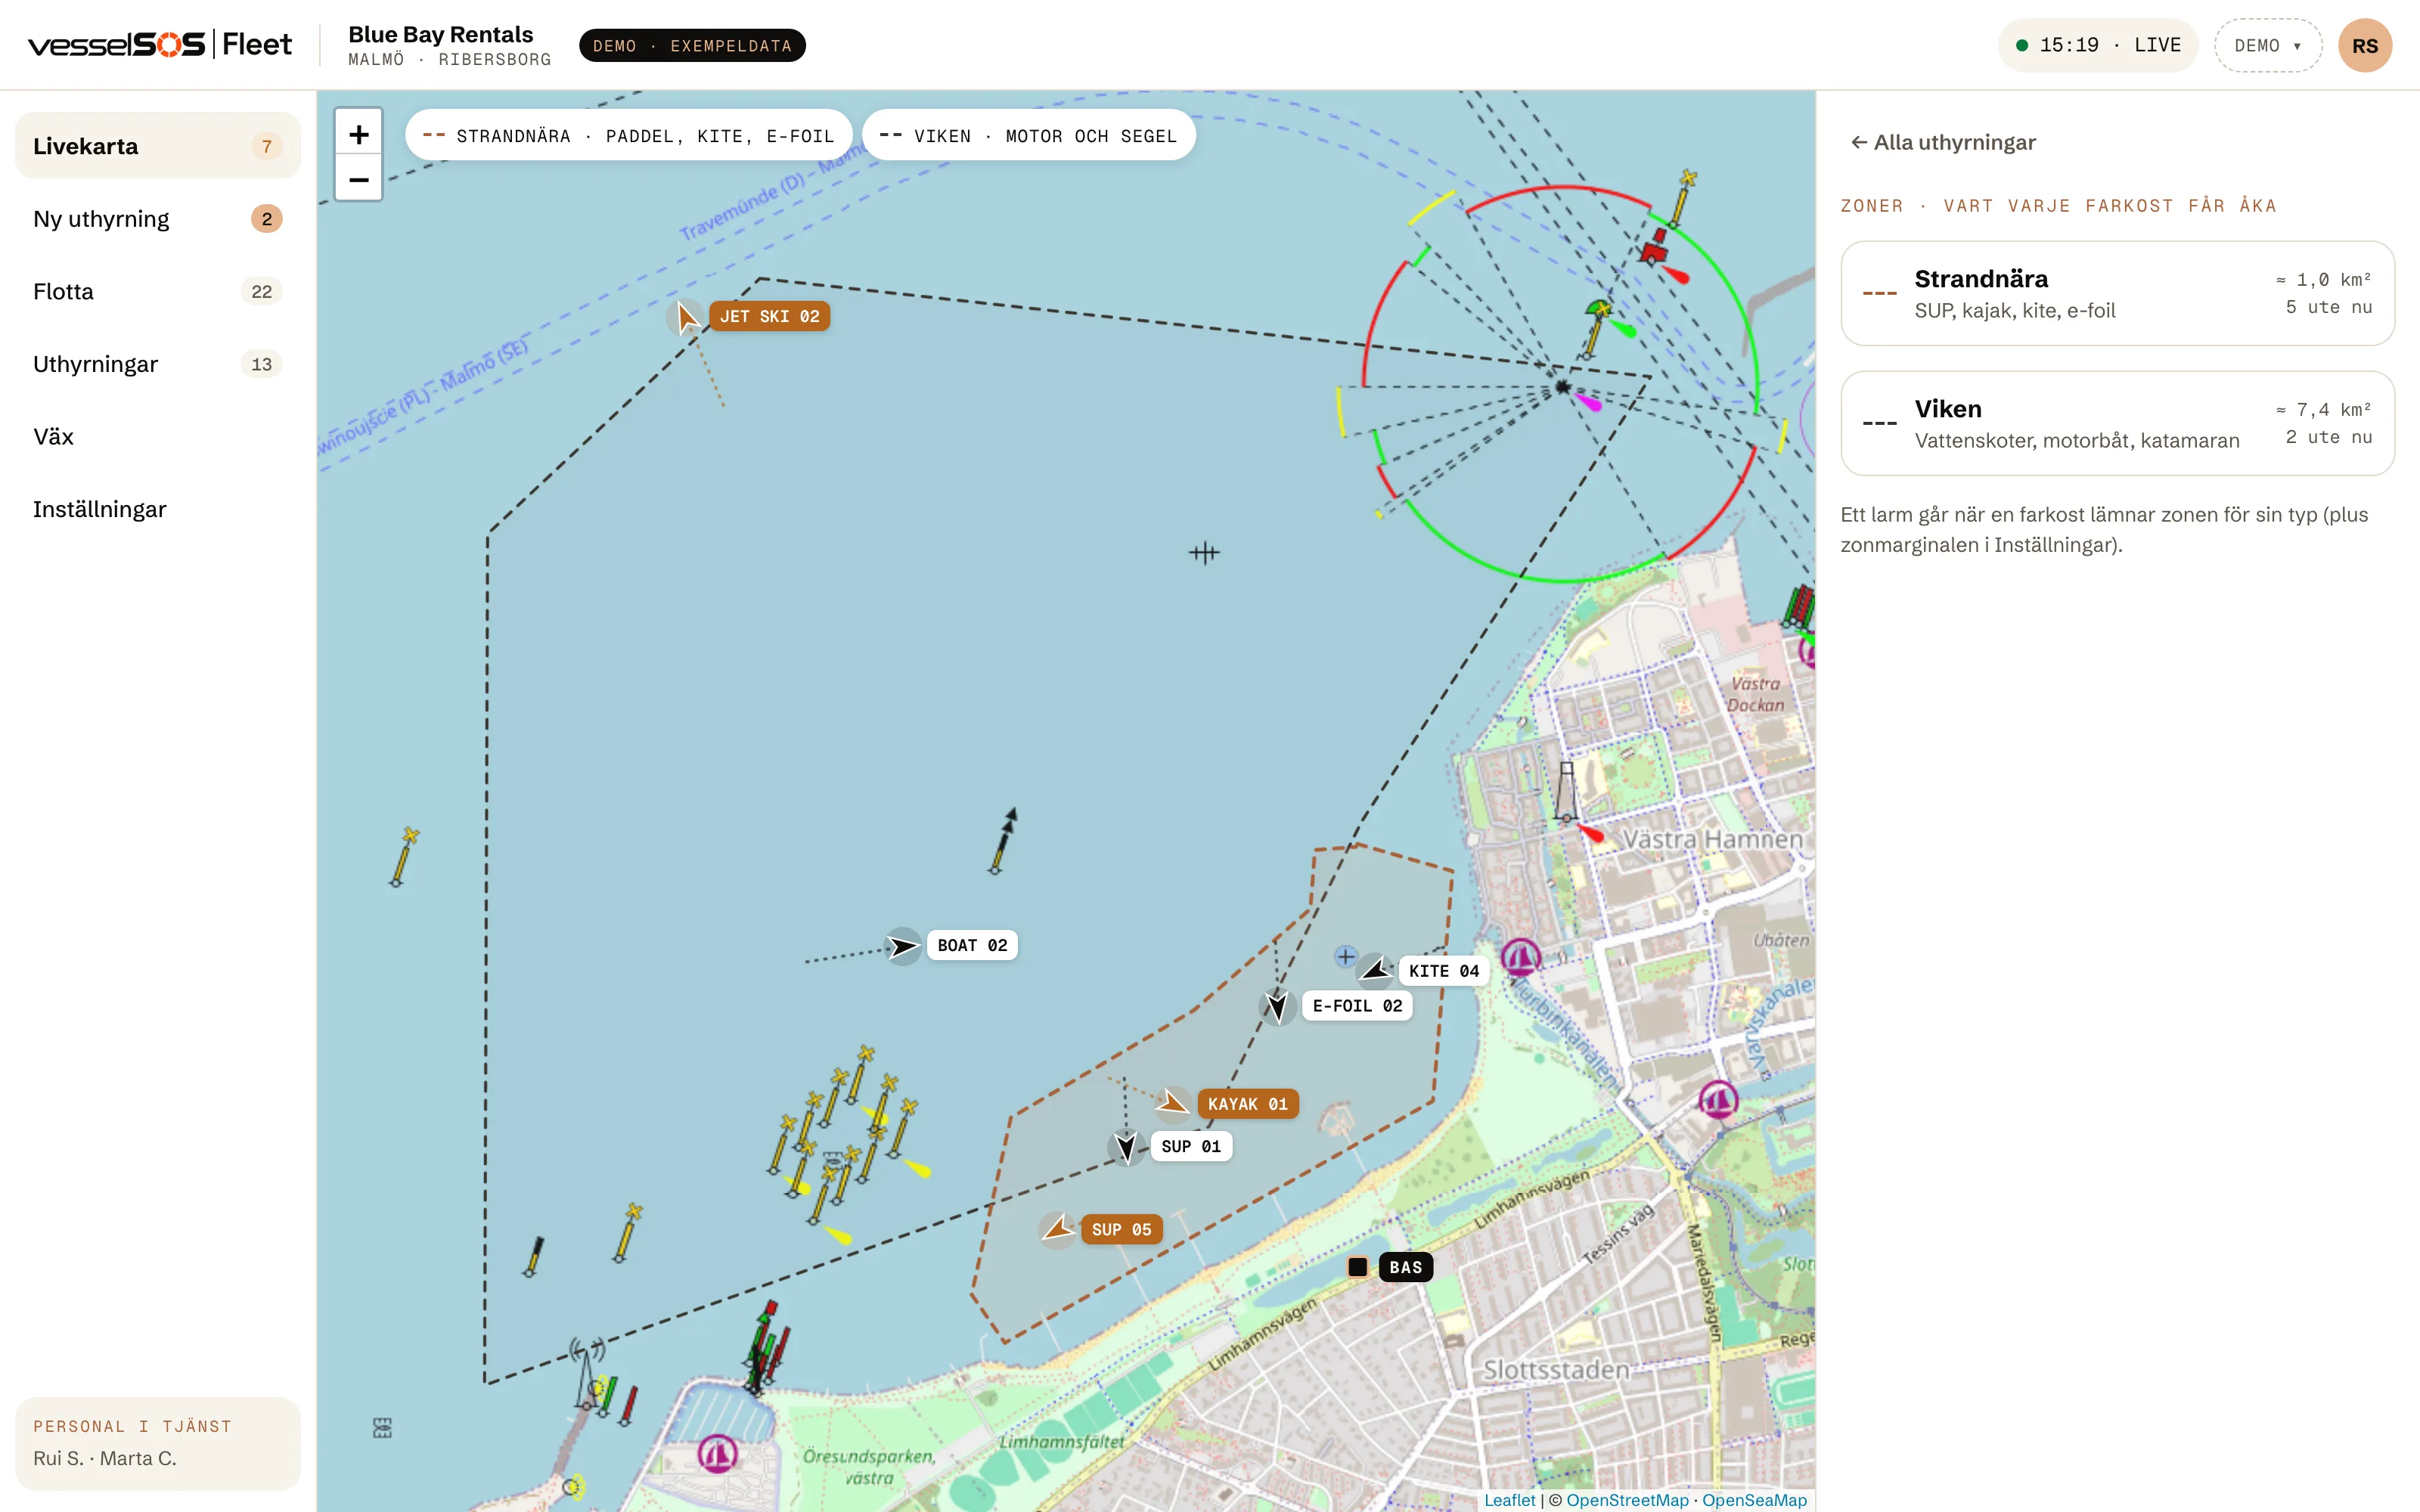The image size is (2420, 1512).
Task: Go to the Flotta section
Action: coord(157,291)
